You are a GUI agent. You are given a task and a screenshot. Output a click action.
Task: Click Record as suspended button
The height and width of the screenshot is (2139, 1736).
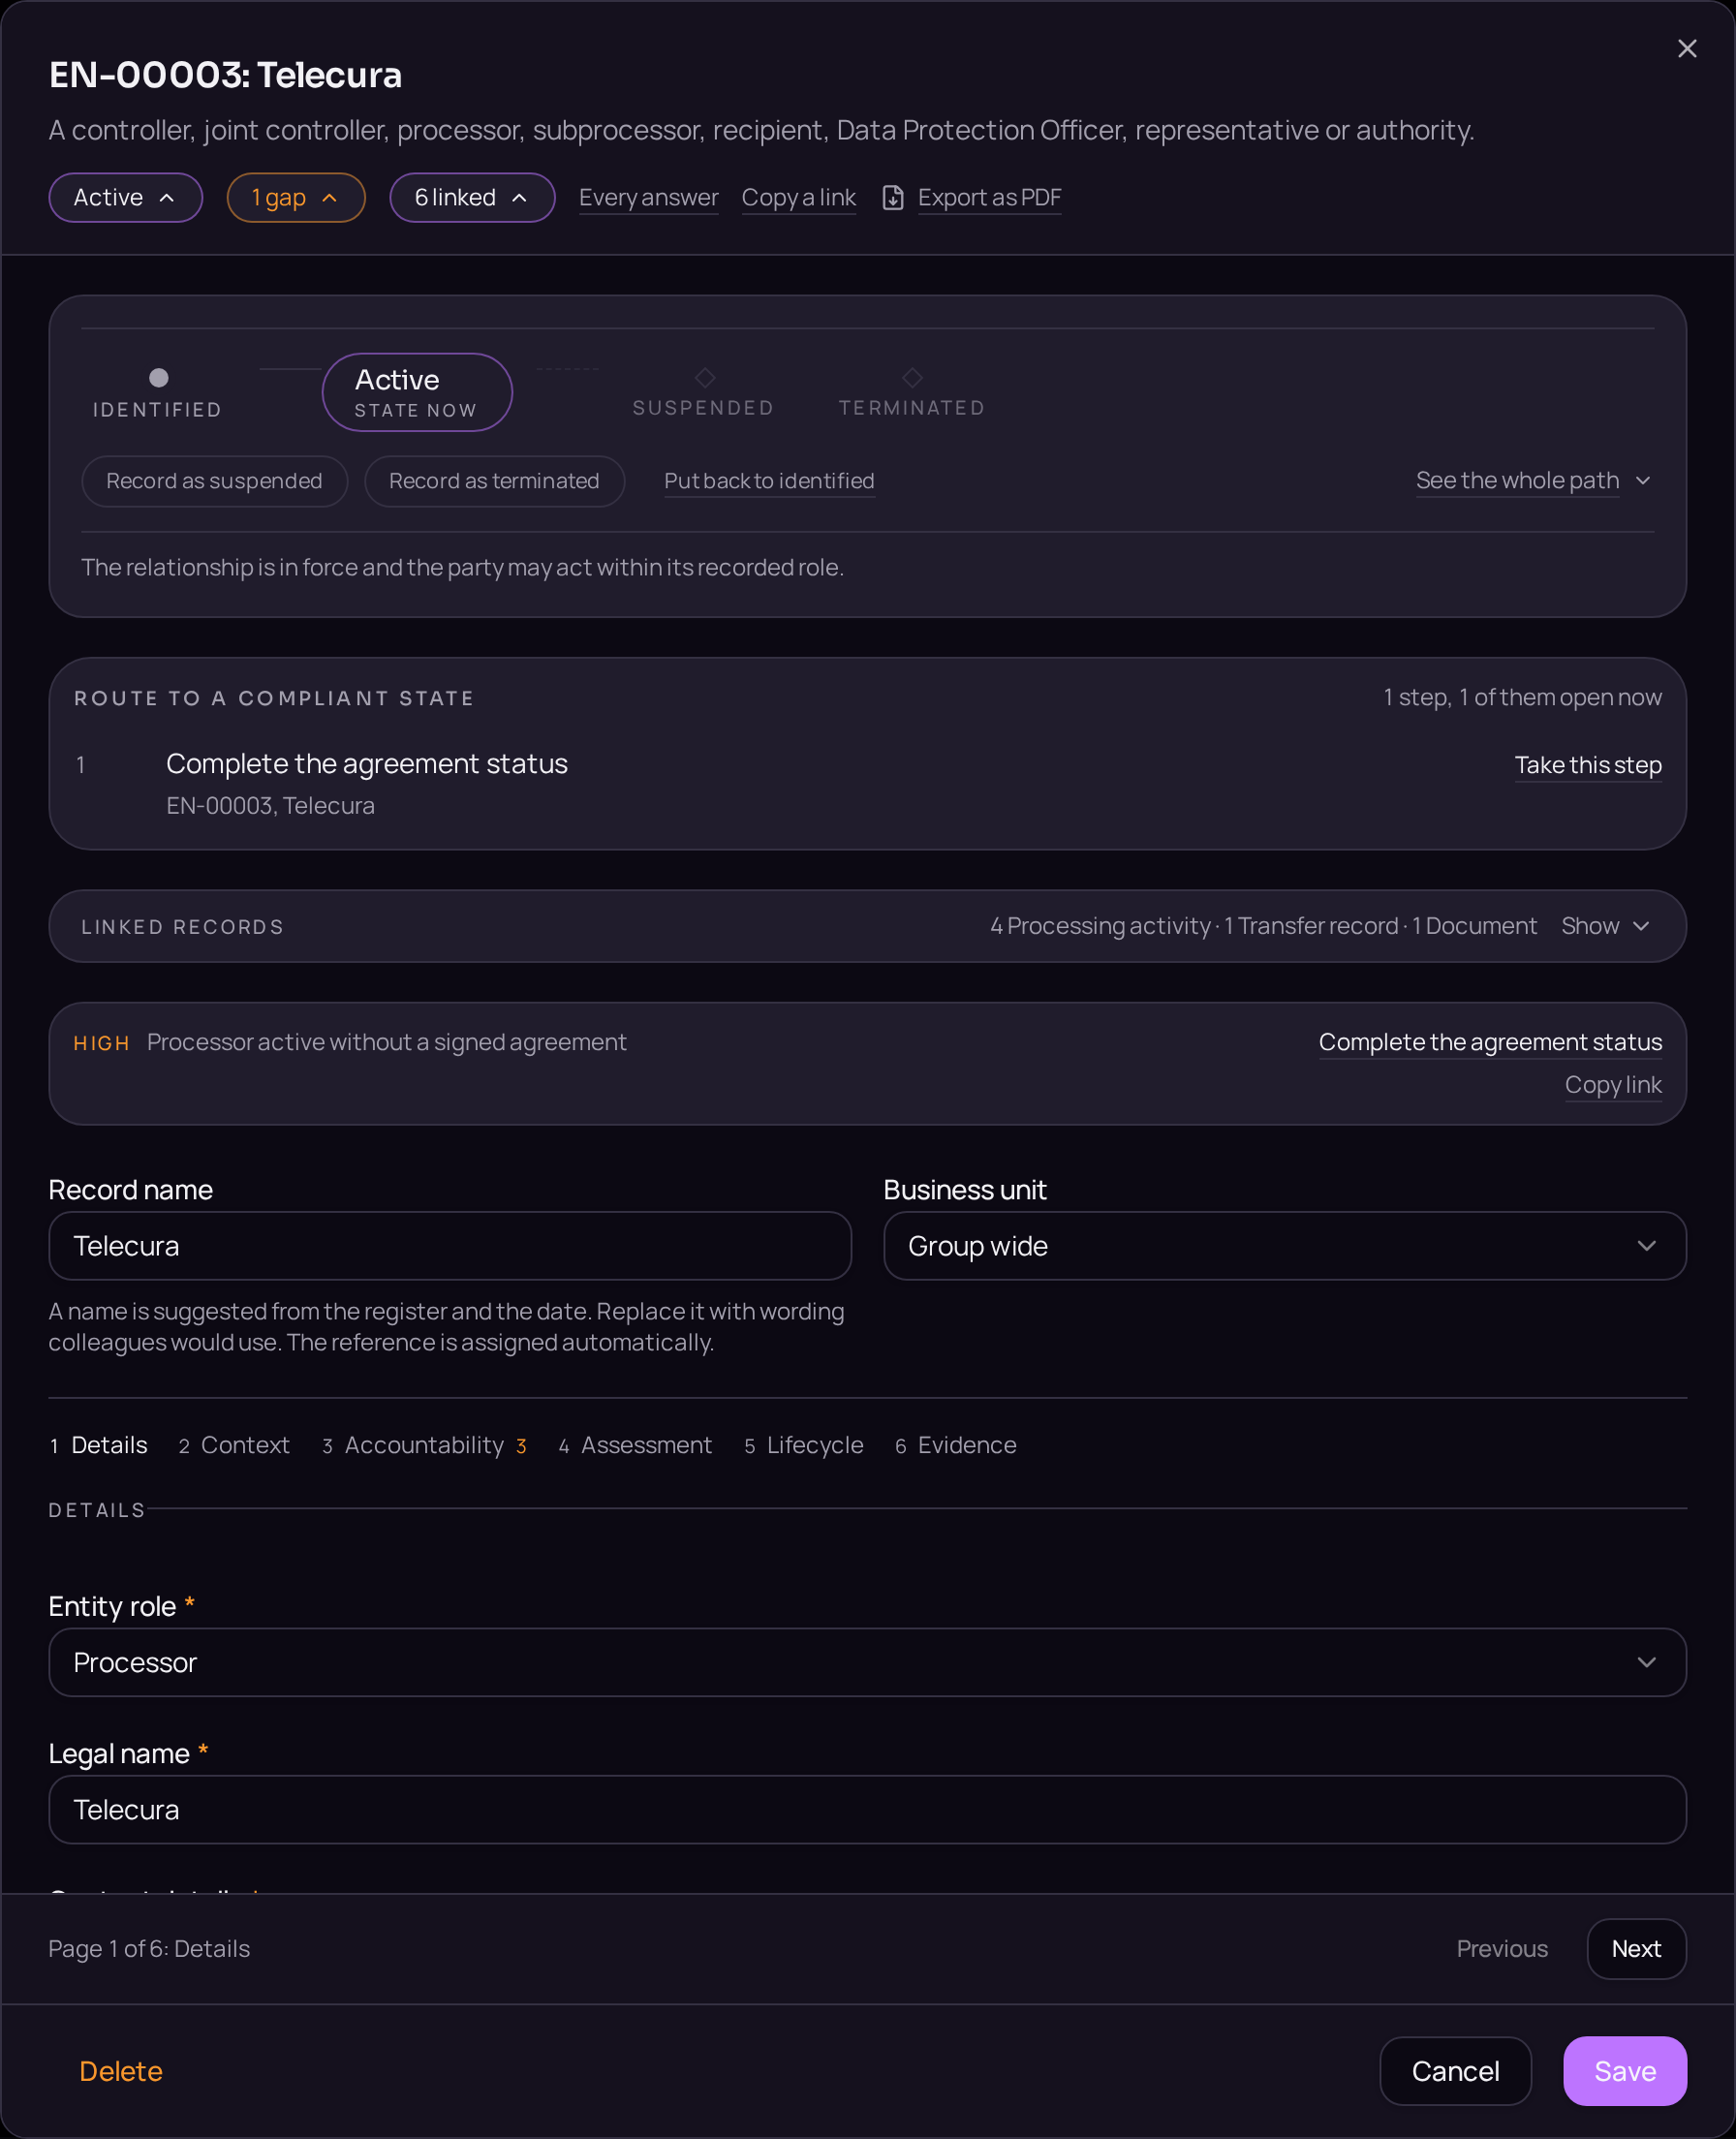pyautogui.click(x=215, y=481)
